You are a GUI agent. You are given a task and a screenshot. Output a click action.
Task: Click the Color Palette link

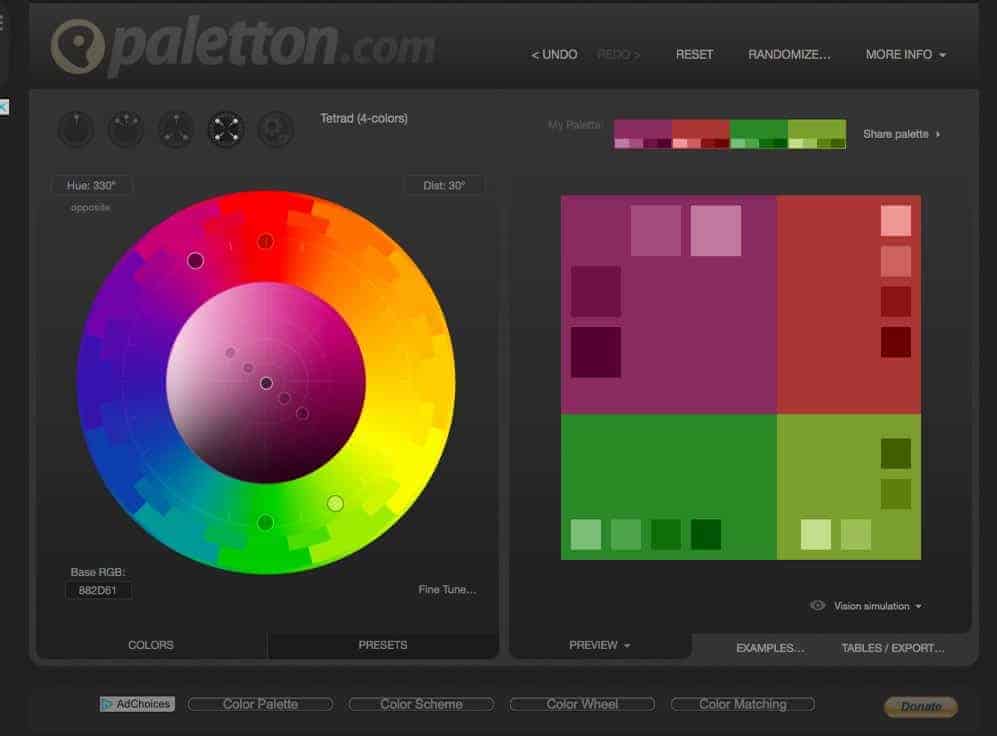click(x=260, y=704)
